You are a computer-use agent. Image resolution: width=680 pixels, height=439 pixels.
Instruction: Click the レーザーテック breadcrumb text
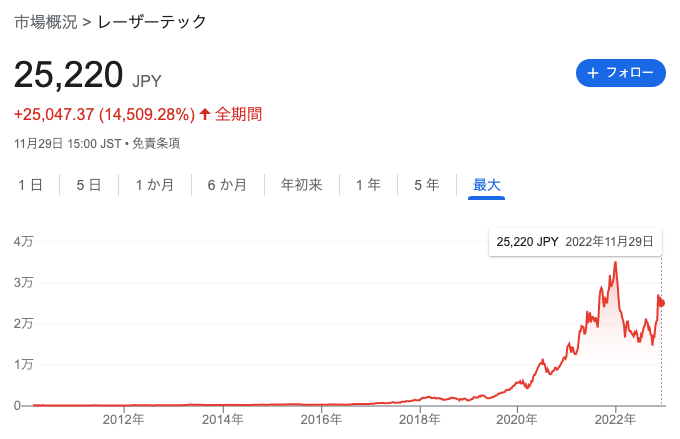(152, 22)
